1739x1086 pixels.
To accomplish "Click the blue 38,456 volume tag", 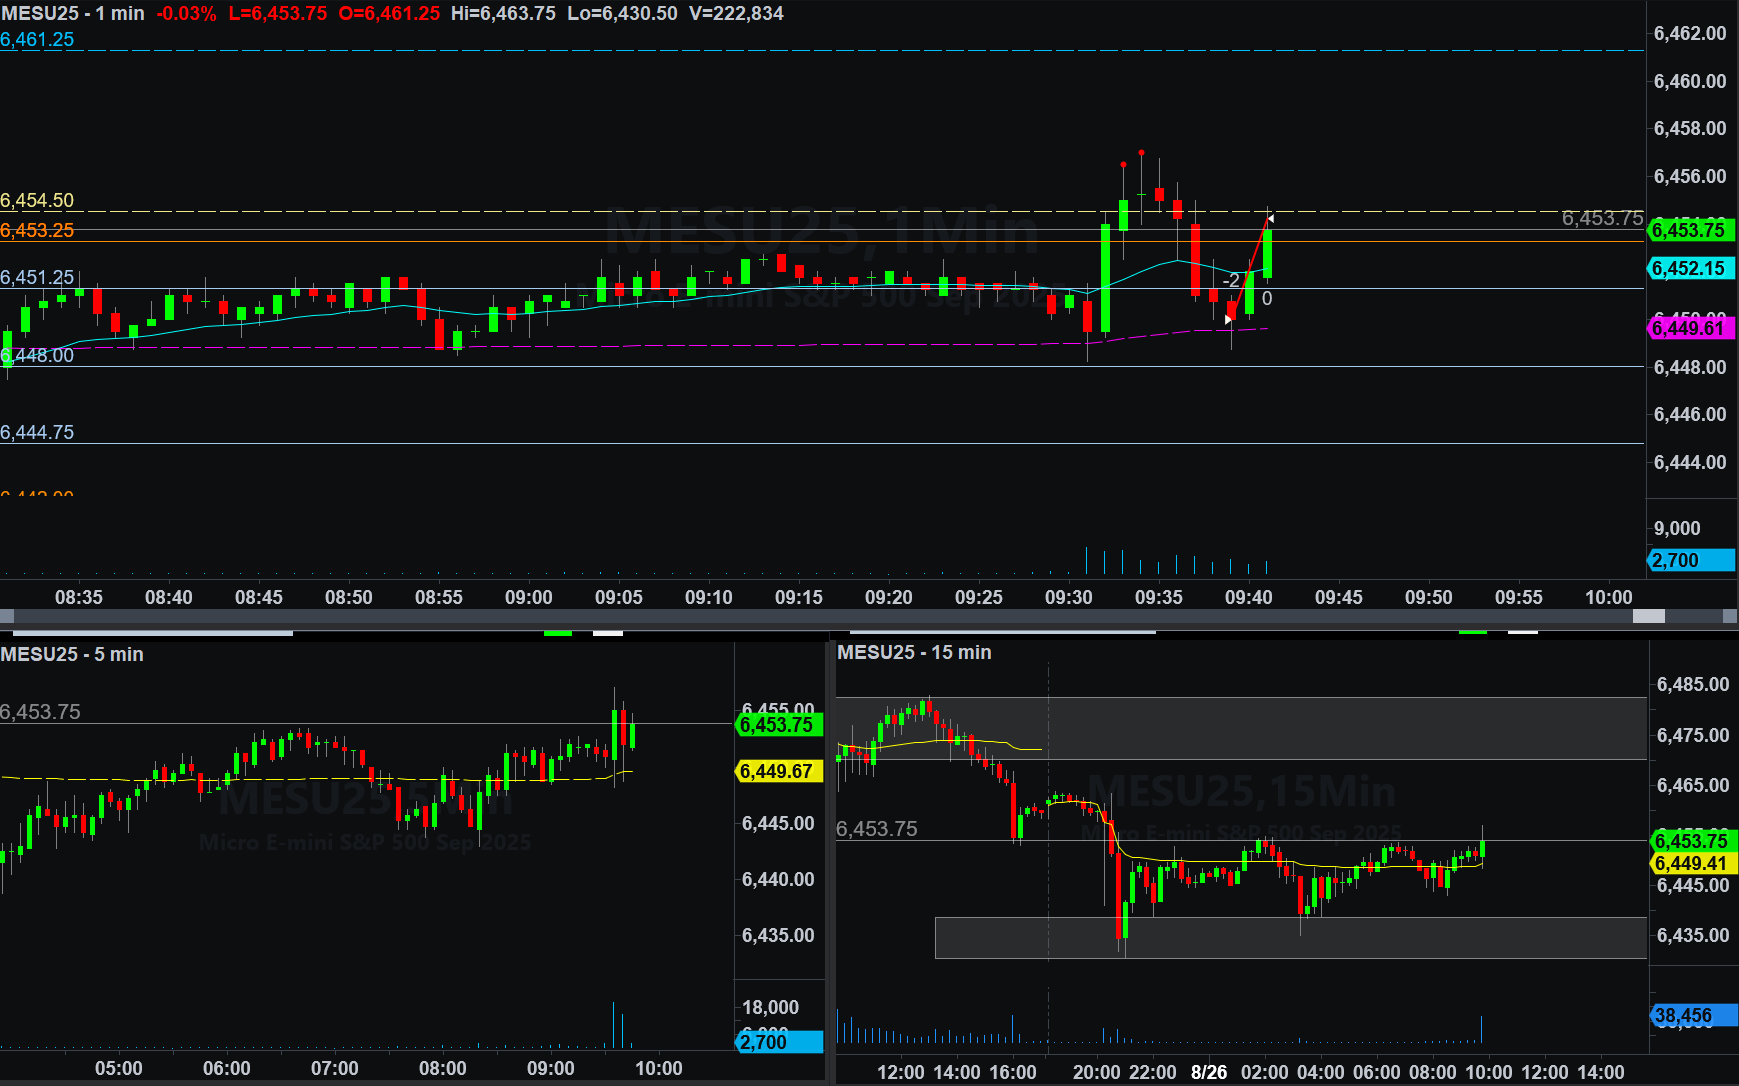I will 1684,1016.
